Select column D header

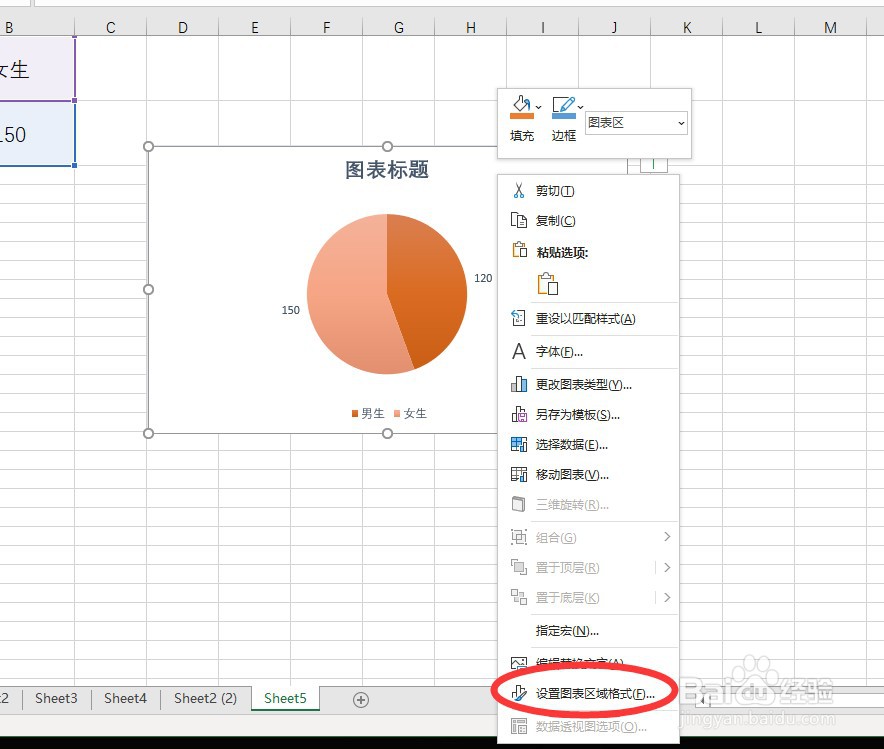pyautogui.click(x=183, y=27)
